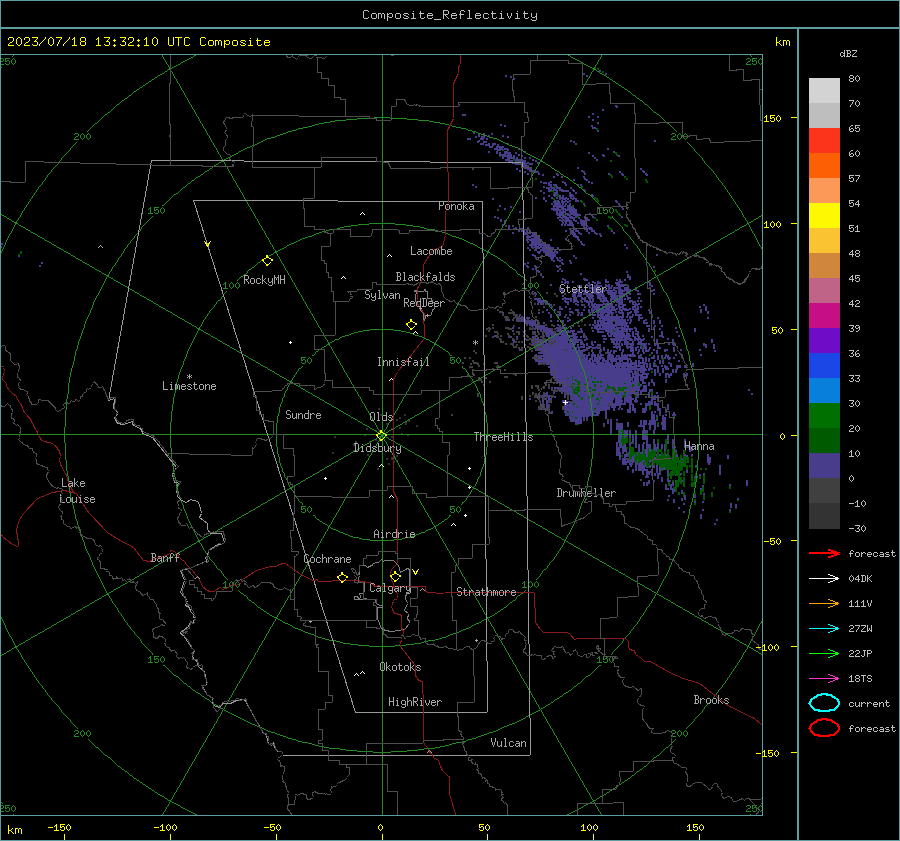
Task: Click the red 'forecast' ellipse icon
Action: click(824, 728)
